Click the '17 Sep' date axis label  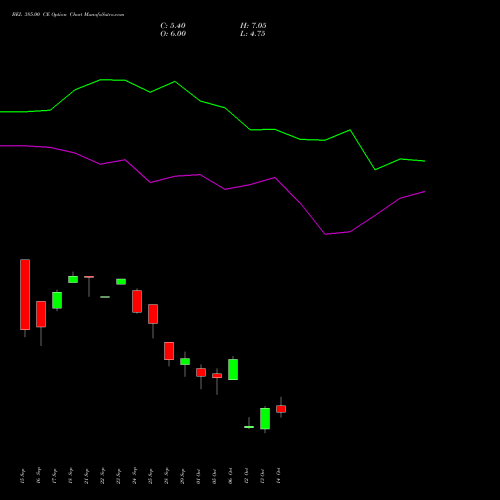(54, 476)
